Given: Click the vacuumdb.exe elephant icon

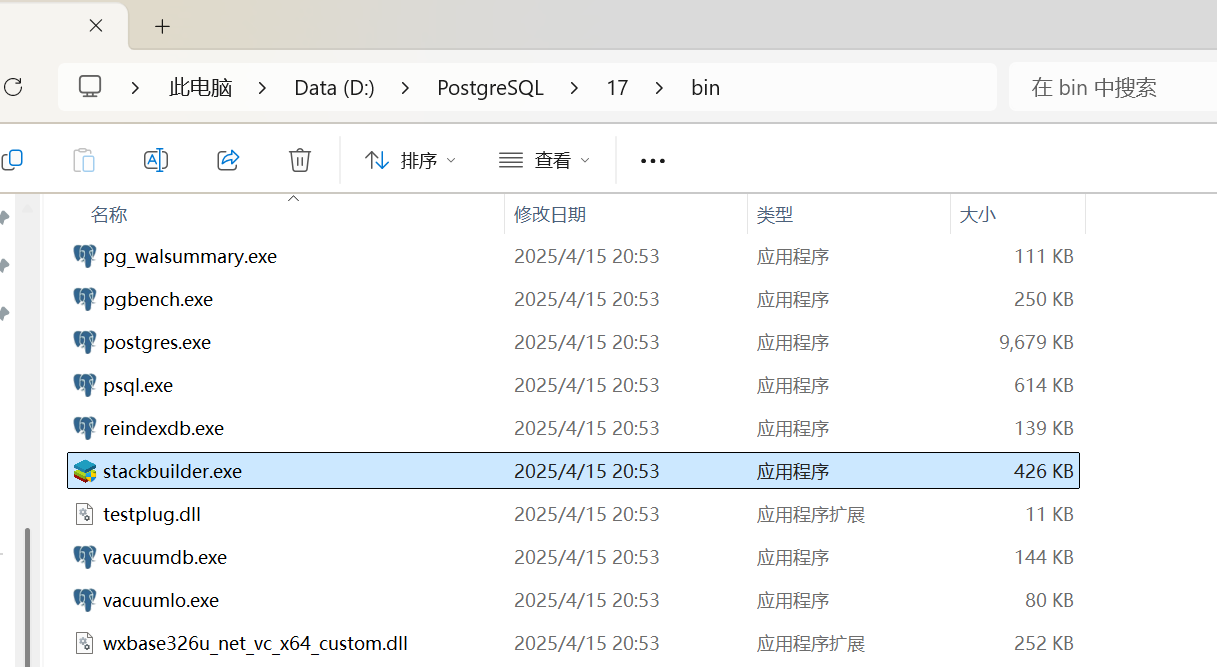Looking at the screenshot, I should [x=85, y=557].
